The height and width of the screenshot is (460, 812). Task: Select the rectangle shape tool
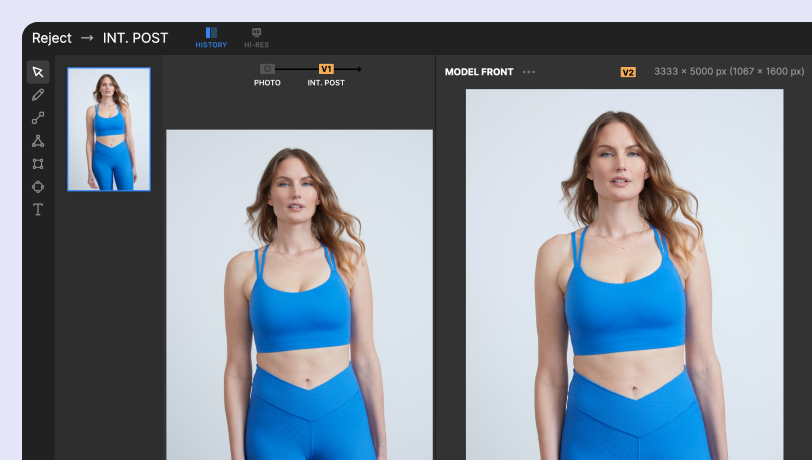click(38, 164)
